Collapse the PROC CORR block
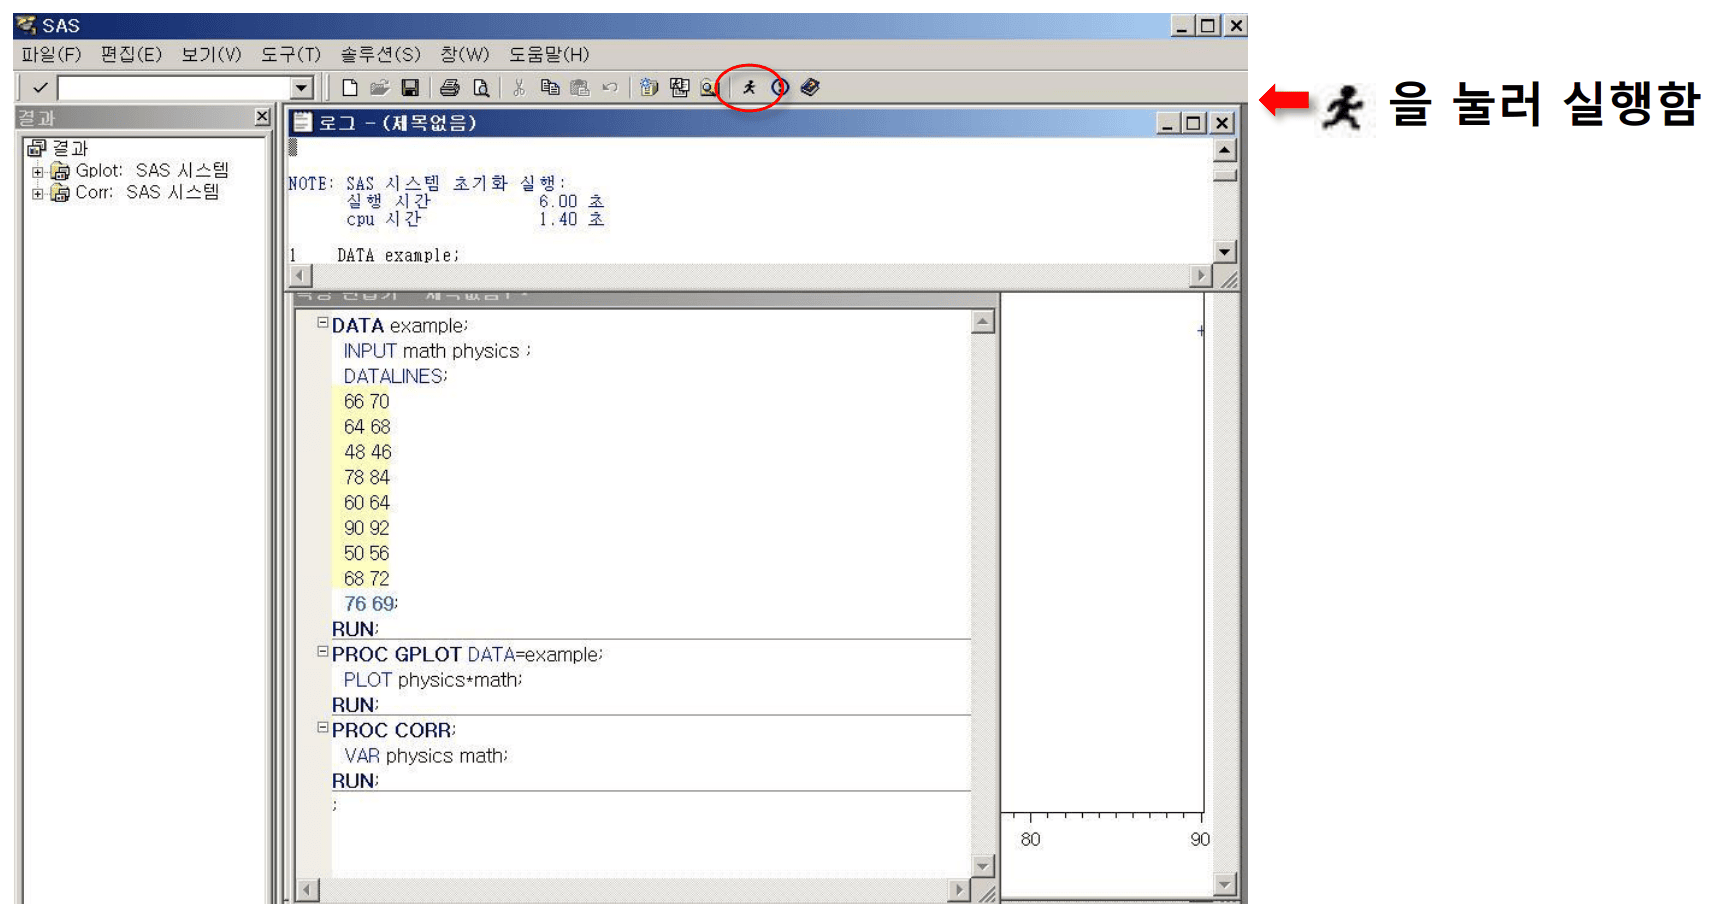Viewport: 1730px width, 904px height. [x=323, y=728]
